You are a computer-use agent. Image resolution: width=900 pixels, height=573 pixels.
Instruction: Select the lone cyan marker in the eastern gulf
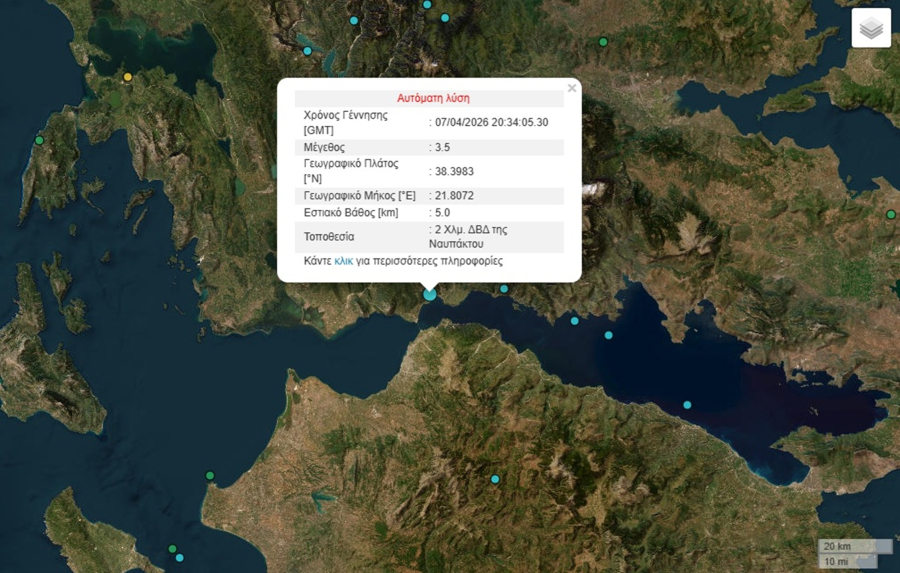pos(687,405)
